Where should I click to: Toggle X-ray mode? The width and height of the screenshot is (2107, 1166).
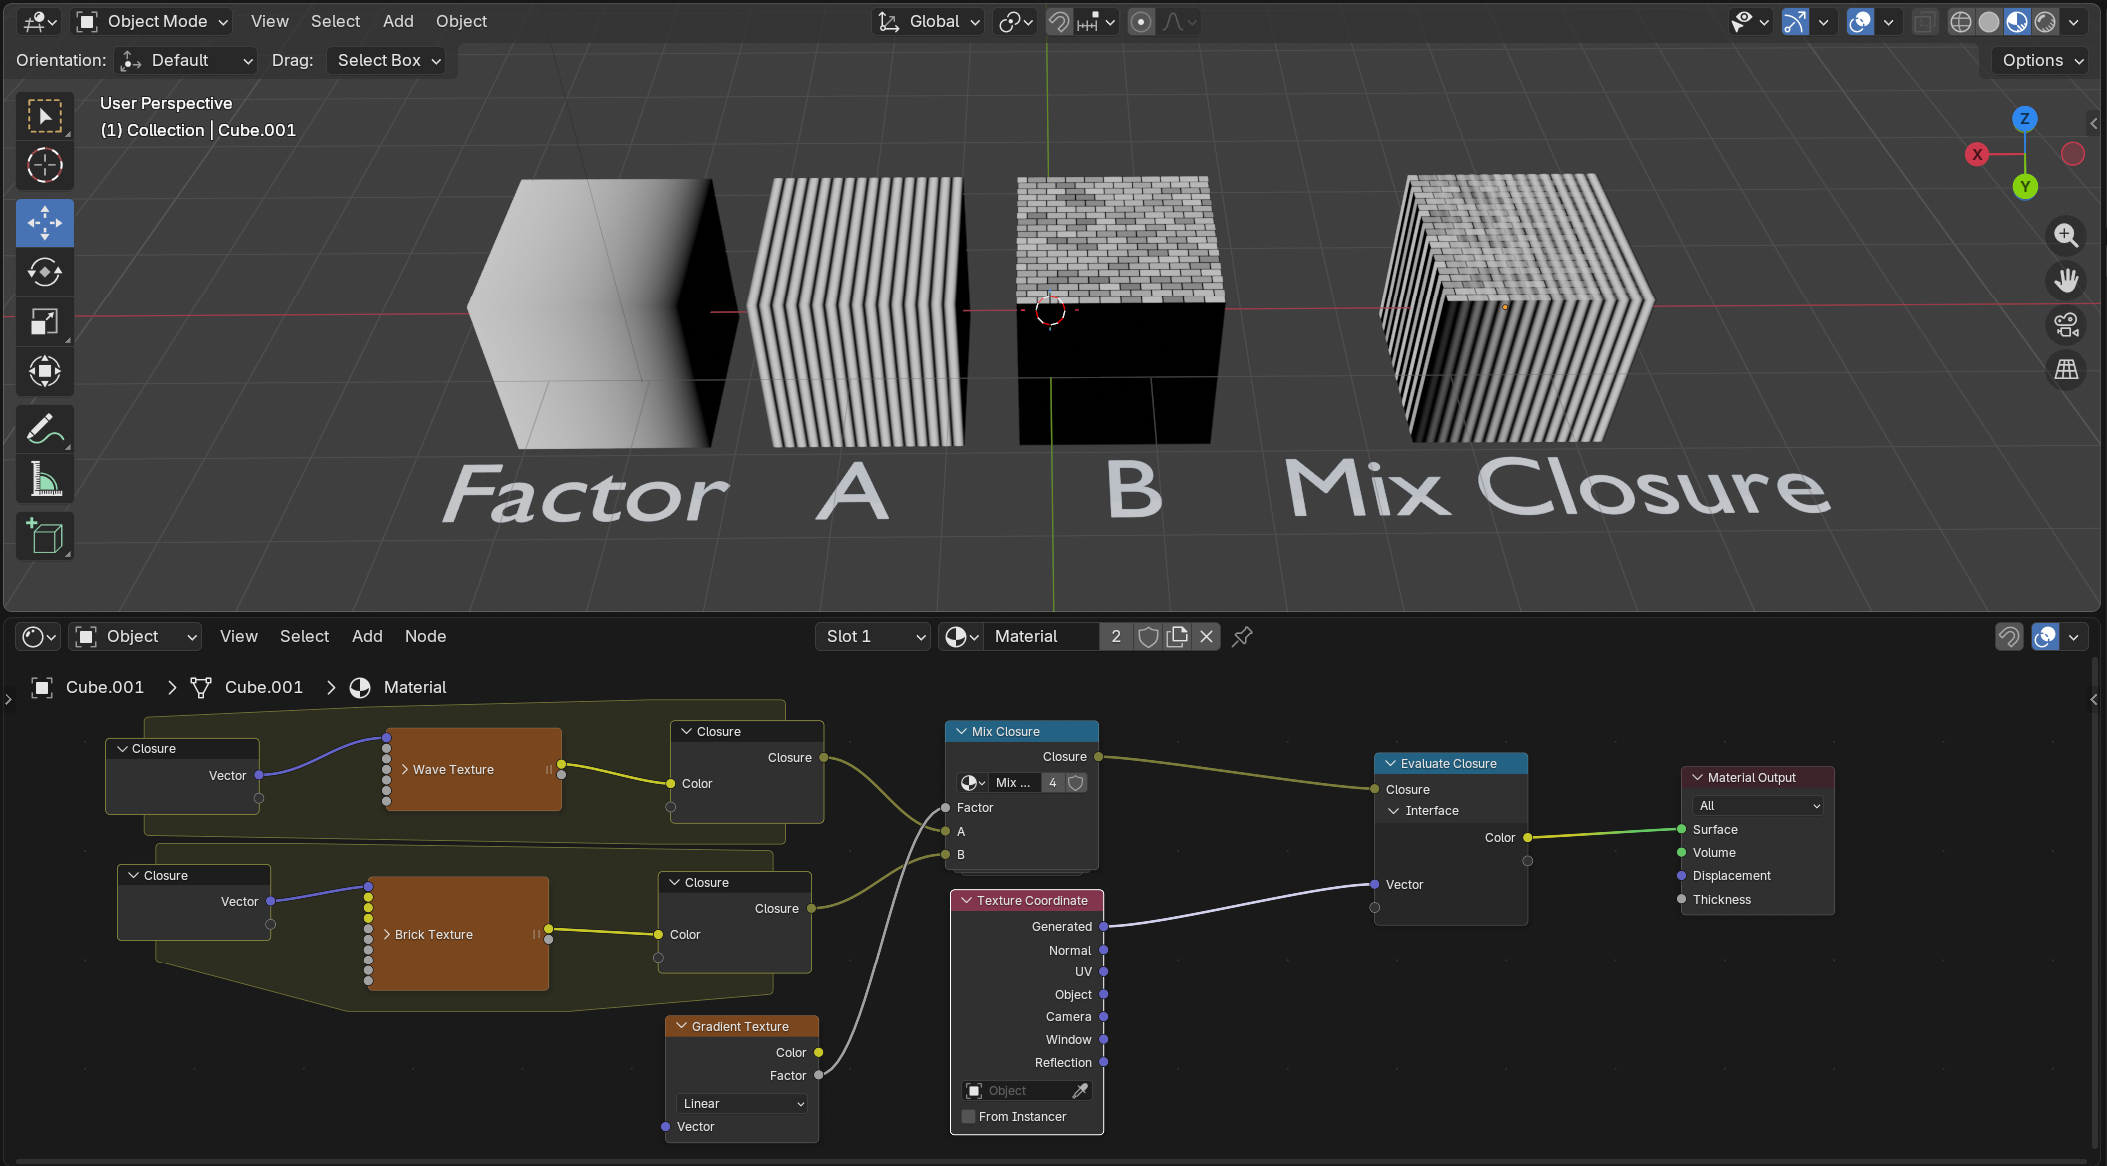coord(1923,22)
